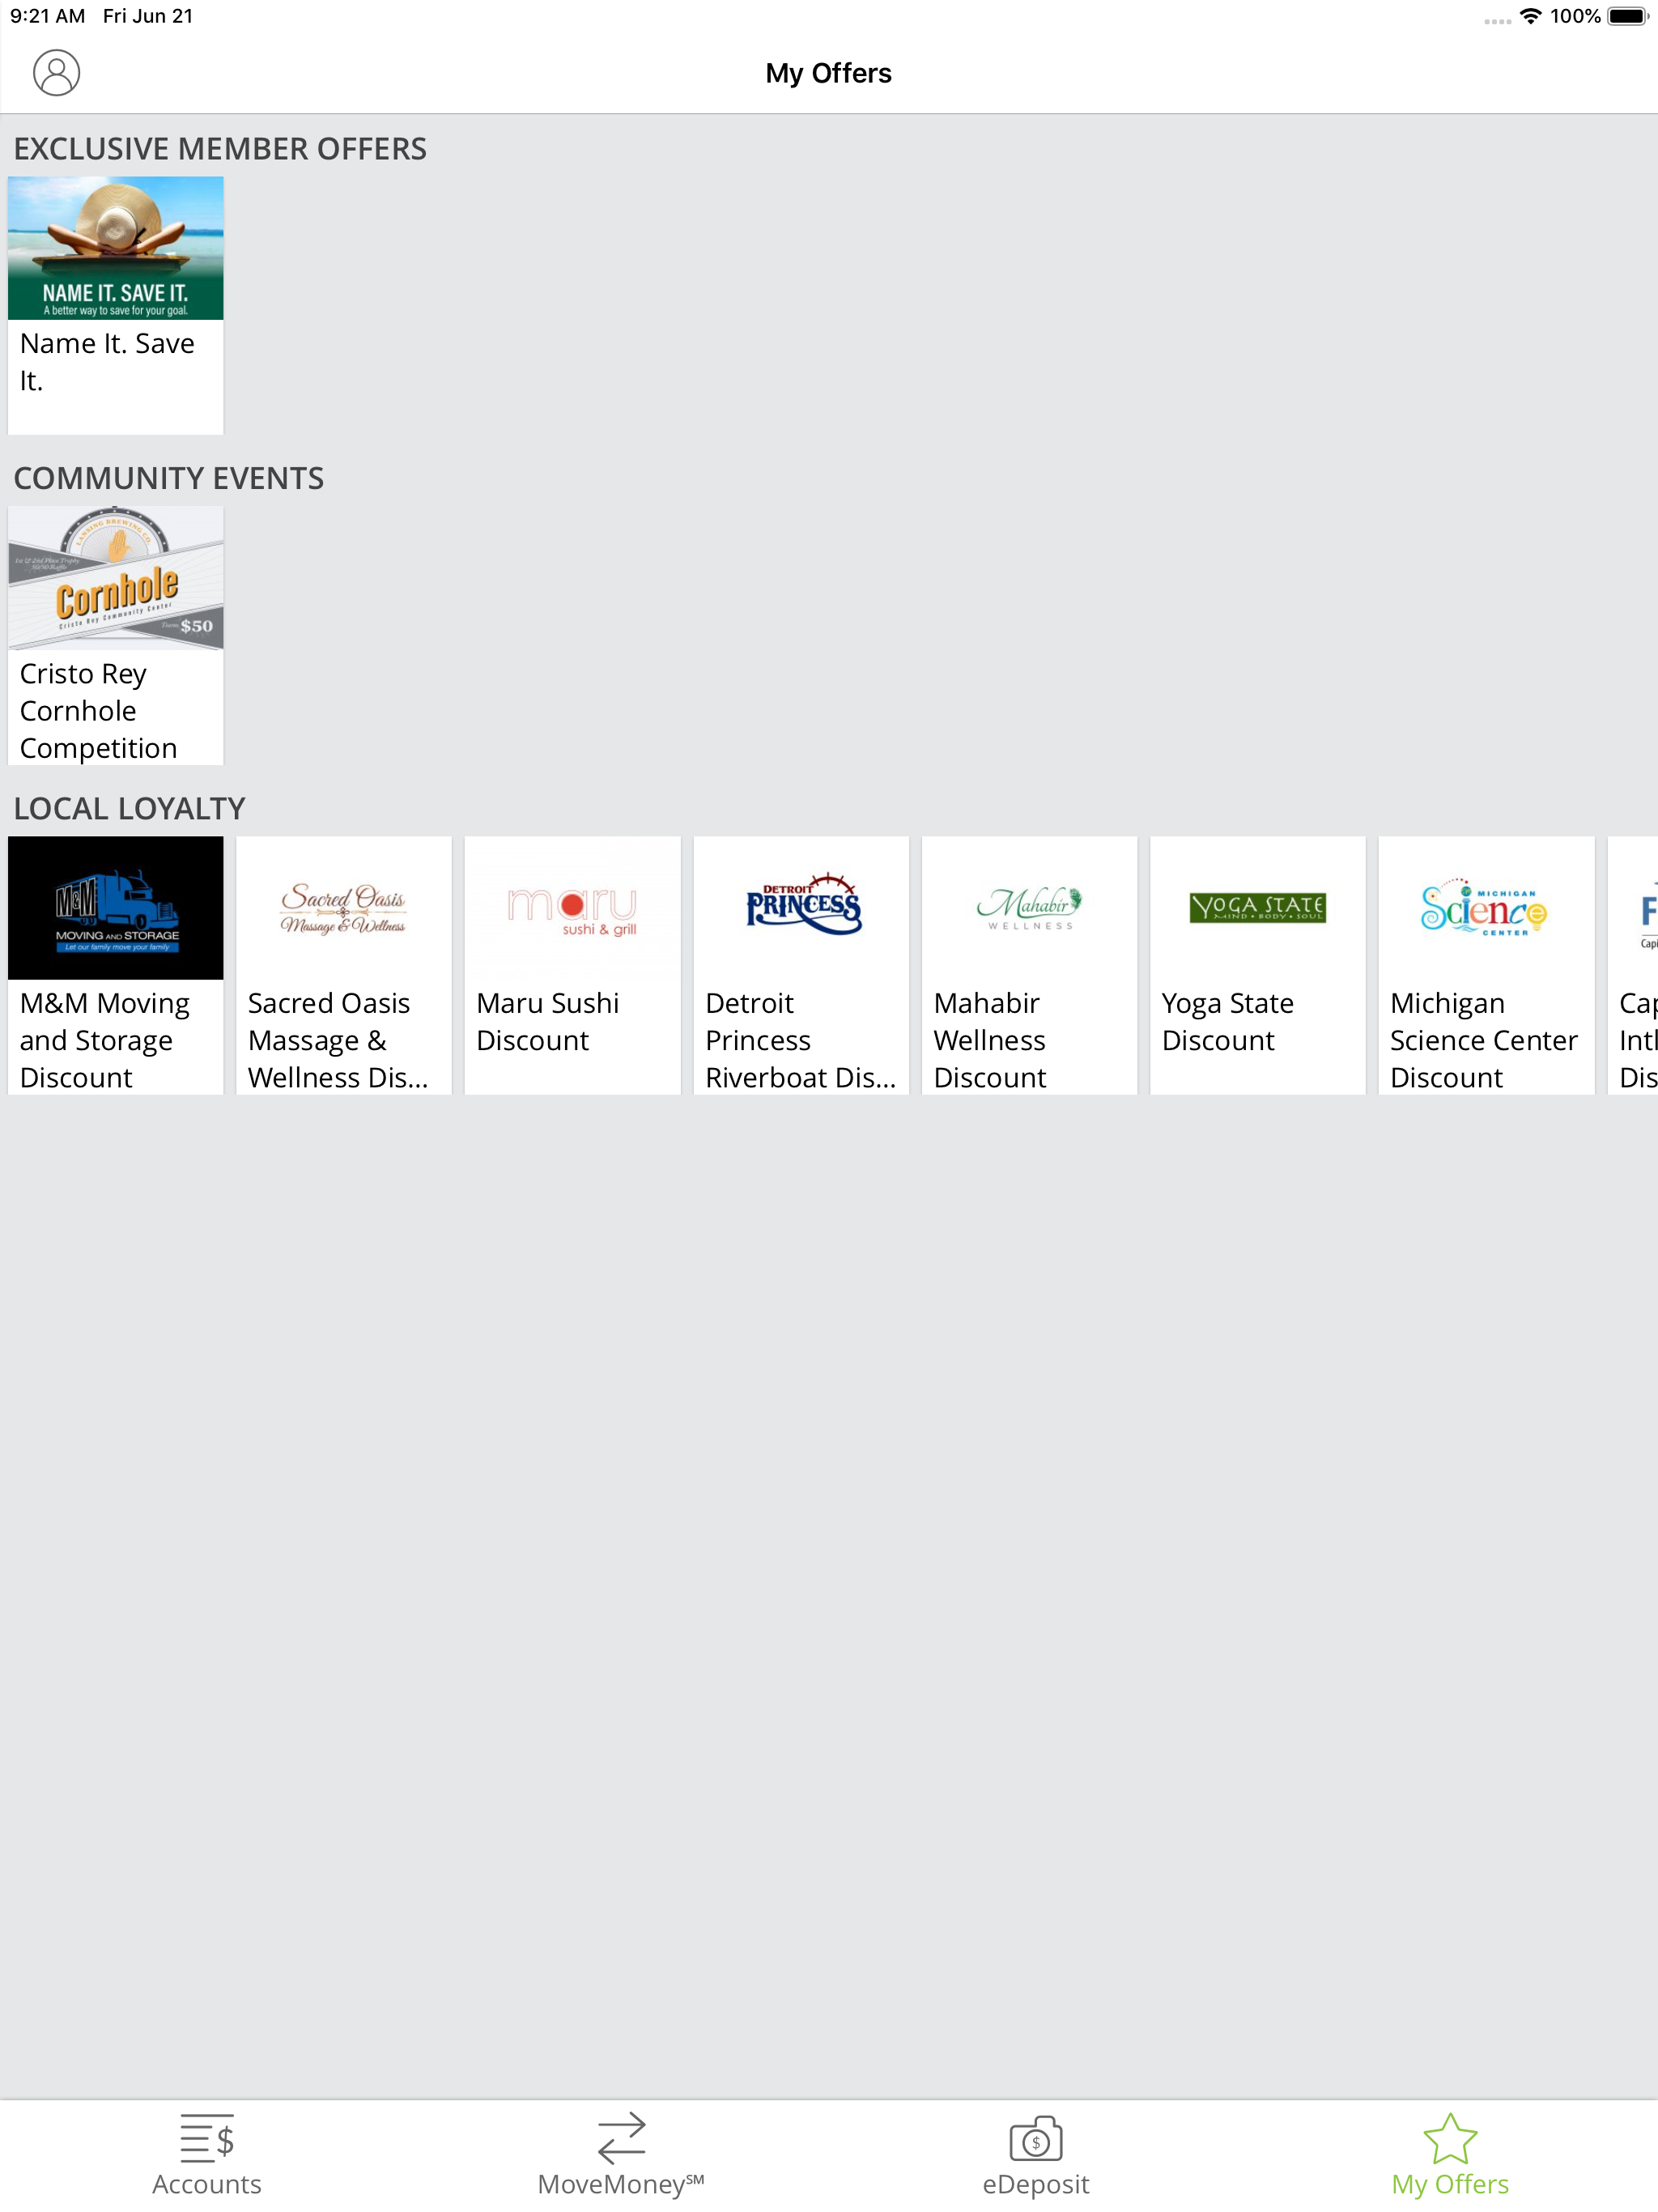Tap the Michigan Science Center logo

(1485, 908)
